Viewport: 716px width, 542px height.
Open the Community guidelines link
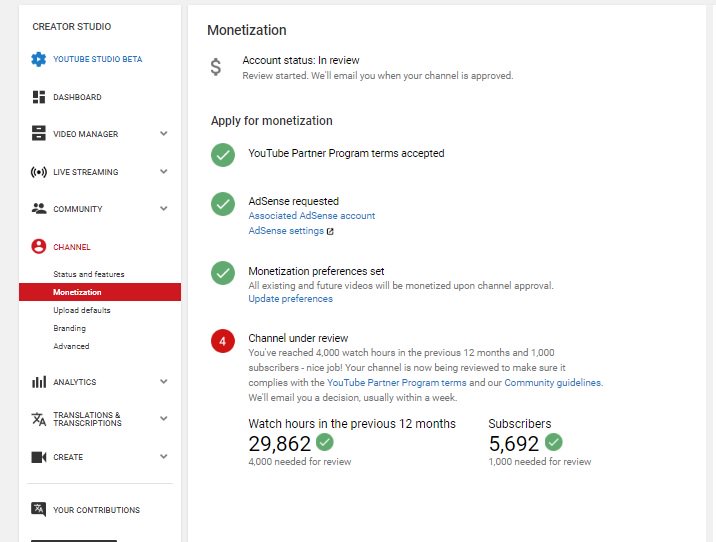click(x=553, y=383)
